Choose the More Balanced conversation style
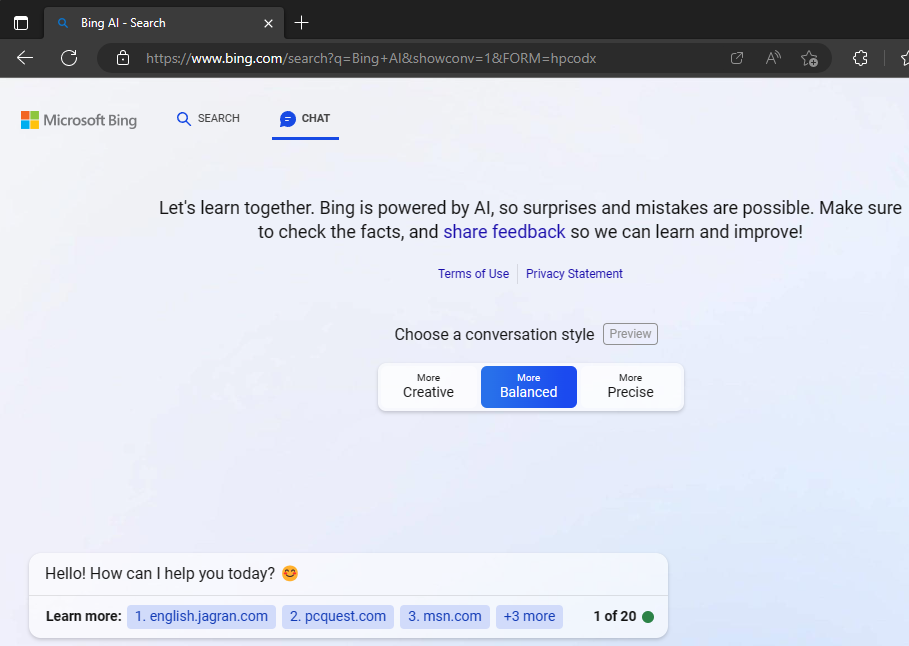Screen dimensions: 909x646 [529, 387]
